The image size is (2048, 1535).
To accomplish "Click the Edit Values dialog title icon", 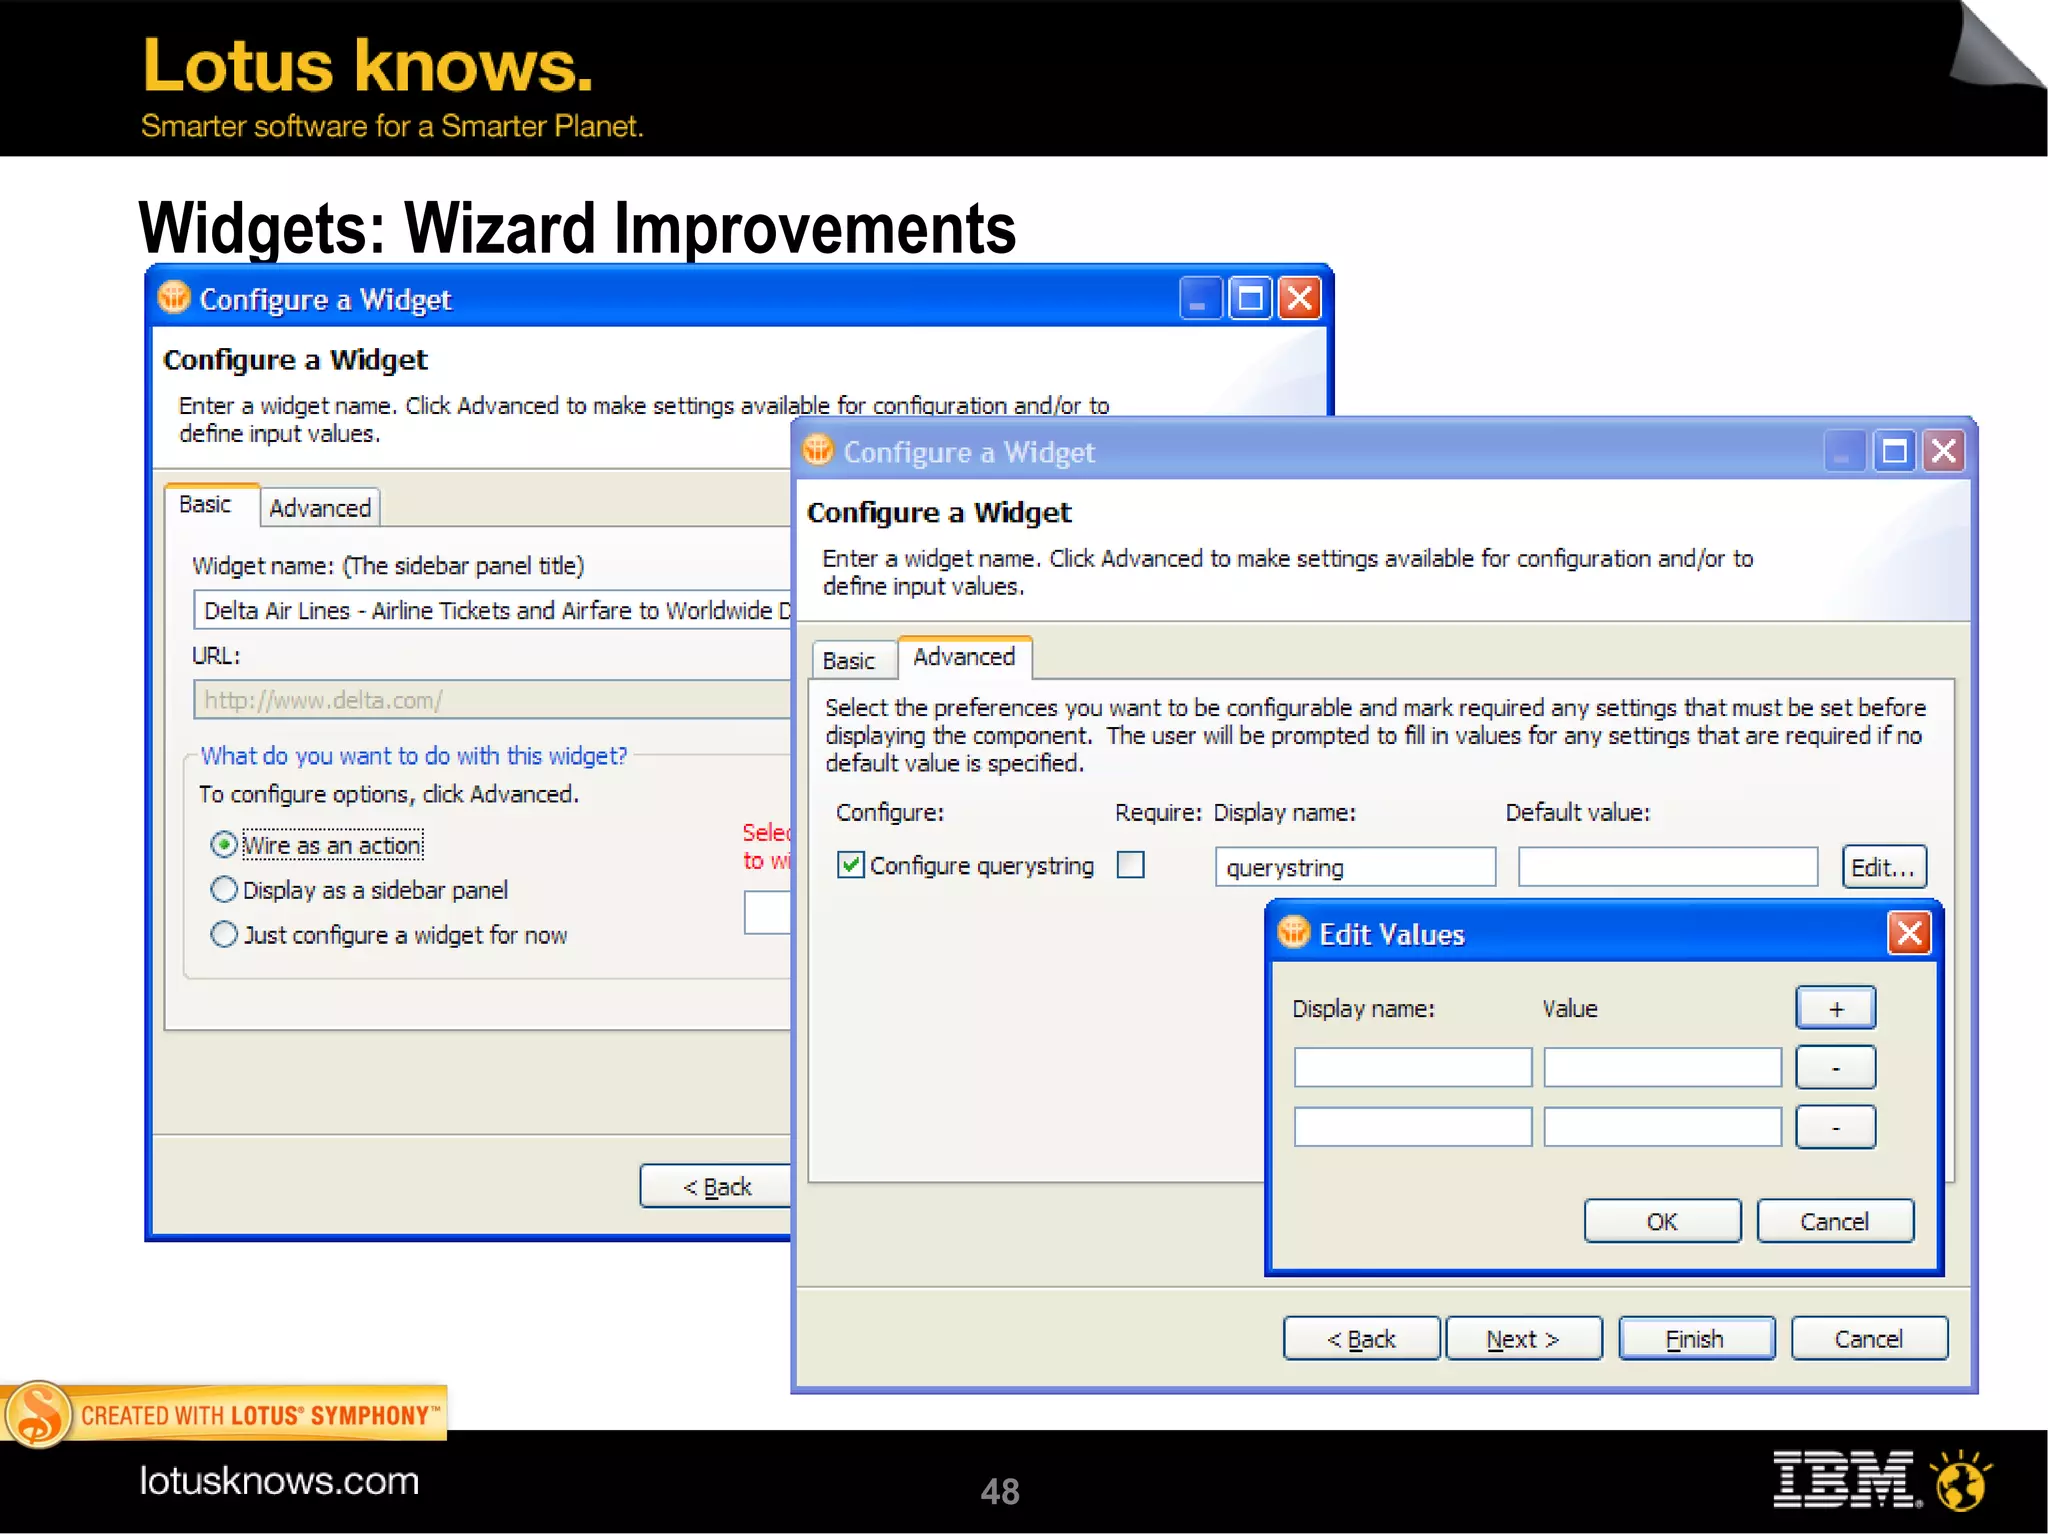I will point(1294,932).
